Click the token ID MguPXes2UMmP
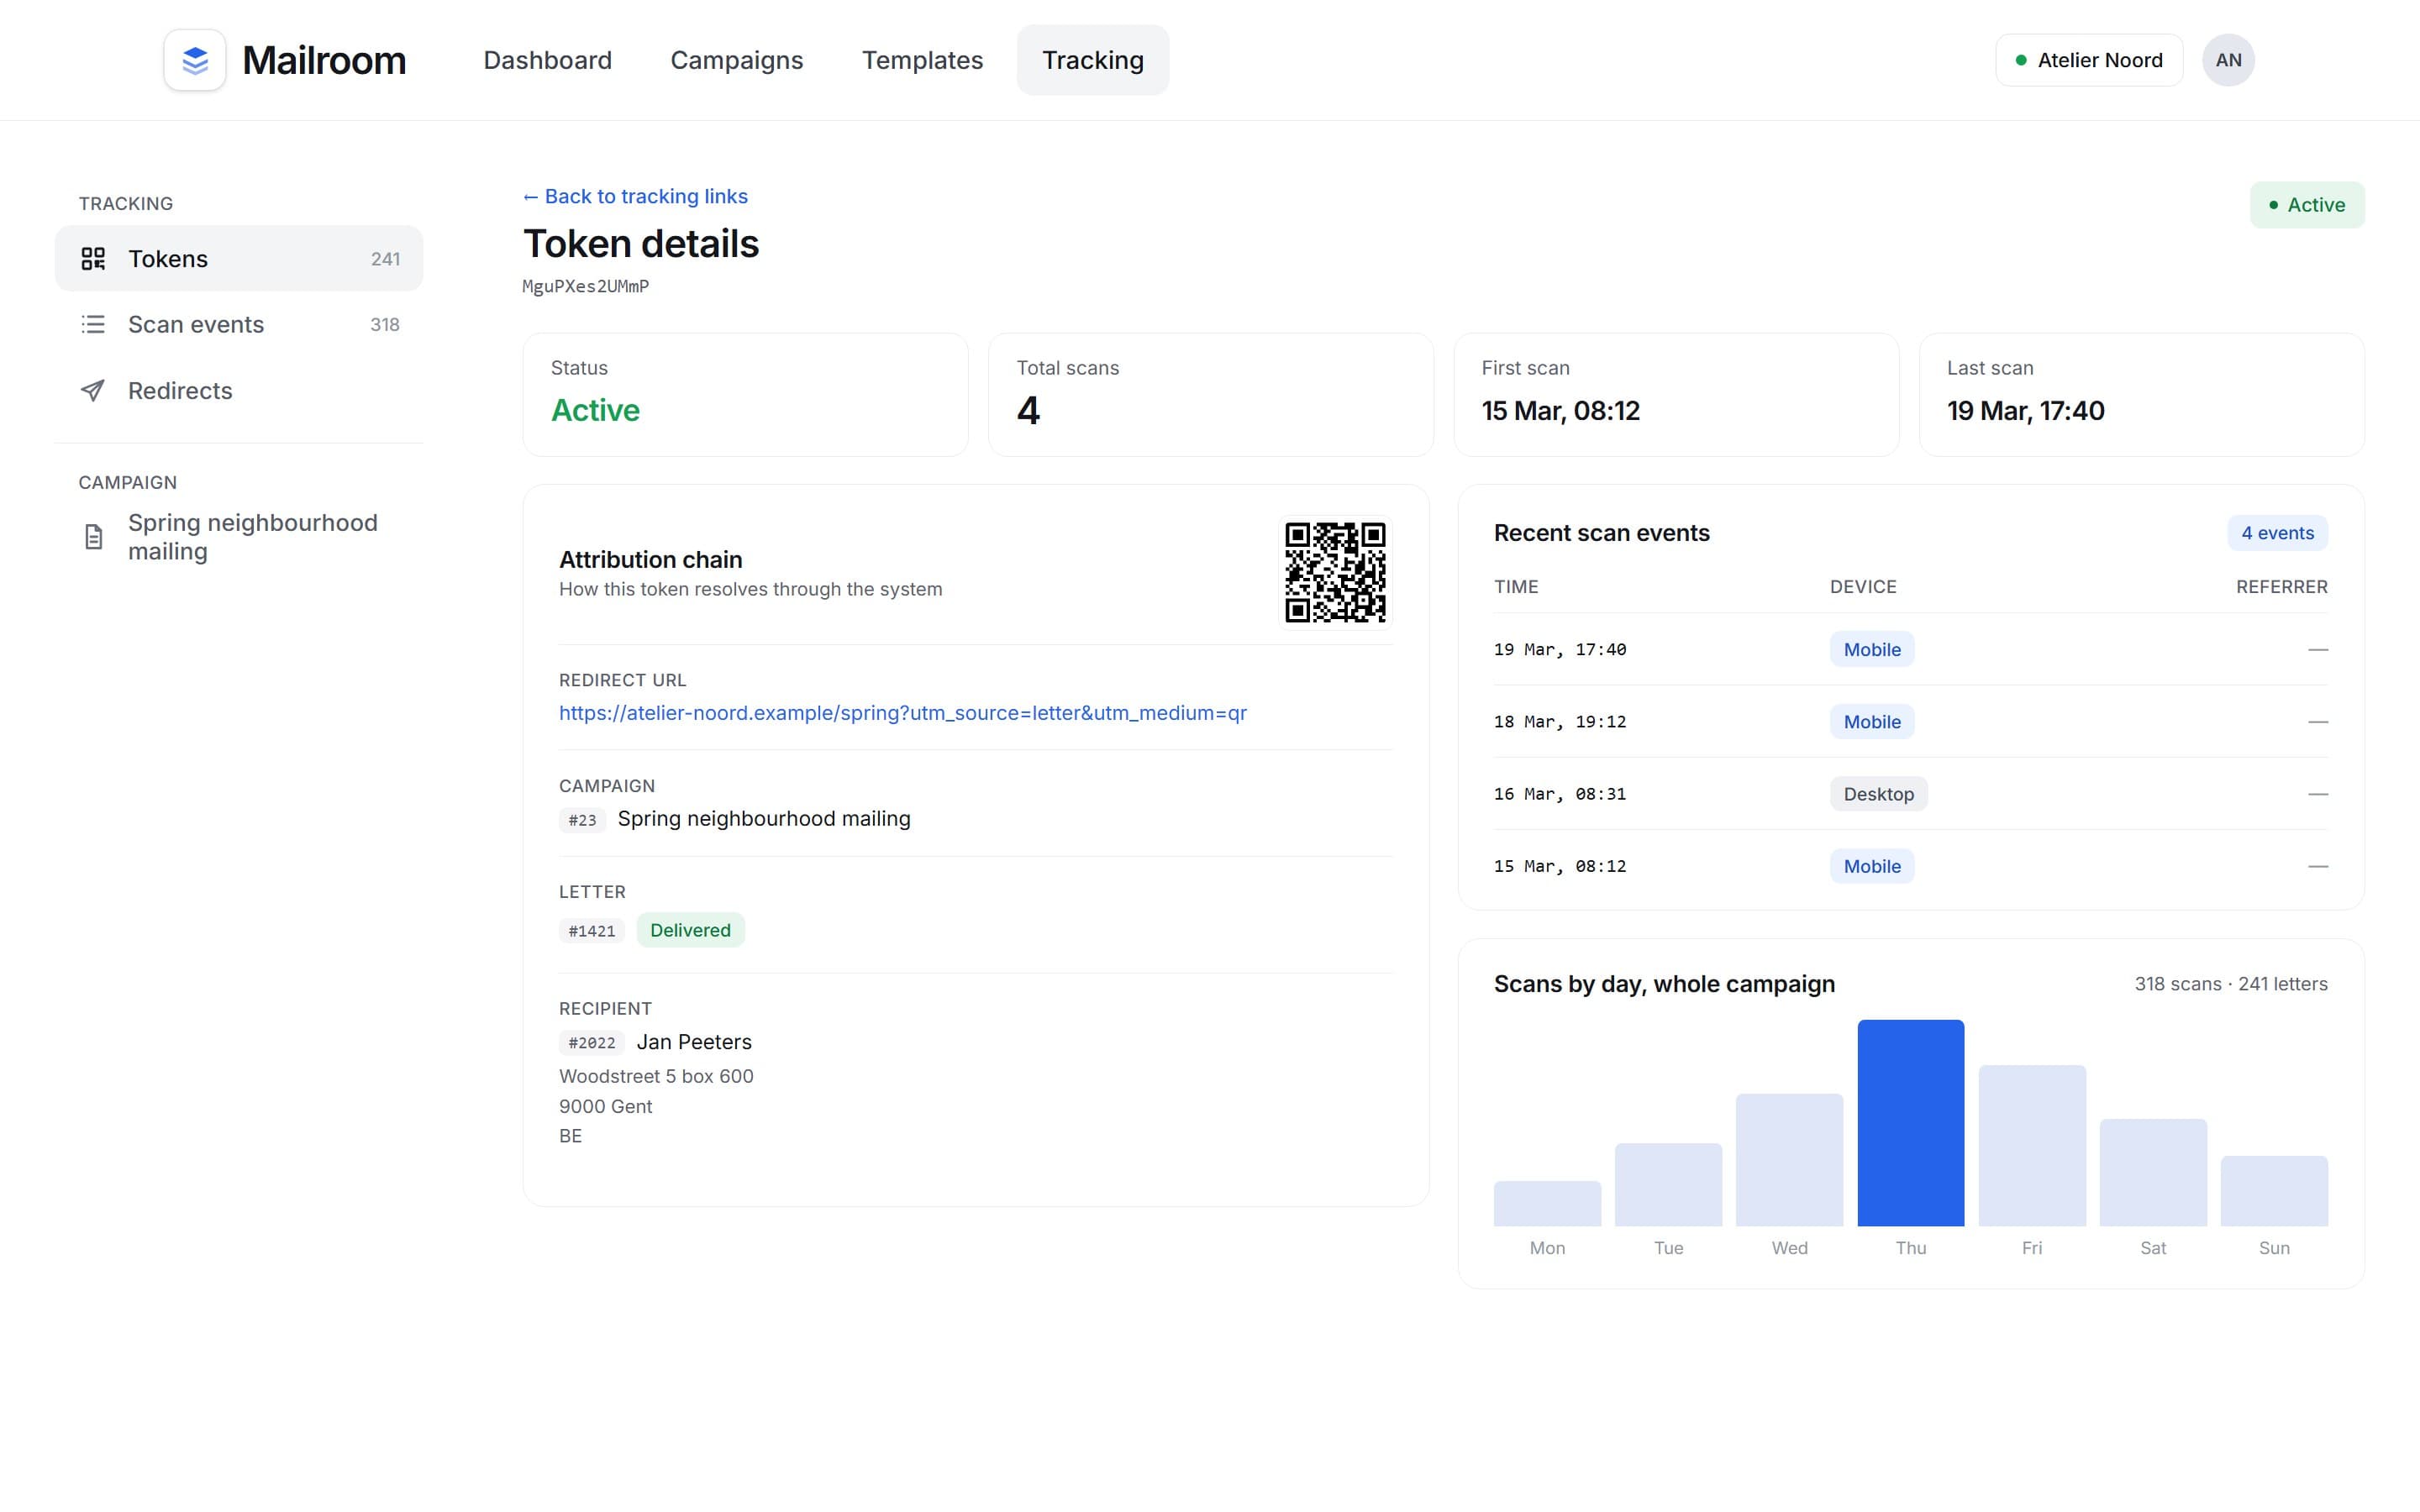 [x=586, y=286]
